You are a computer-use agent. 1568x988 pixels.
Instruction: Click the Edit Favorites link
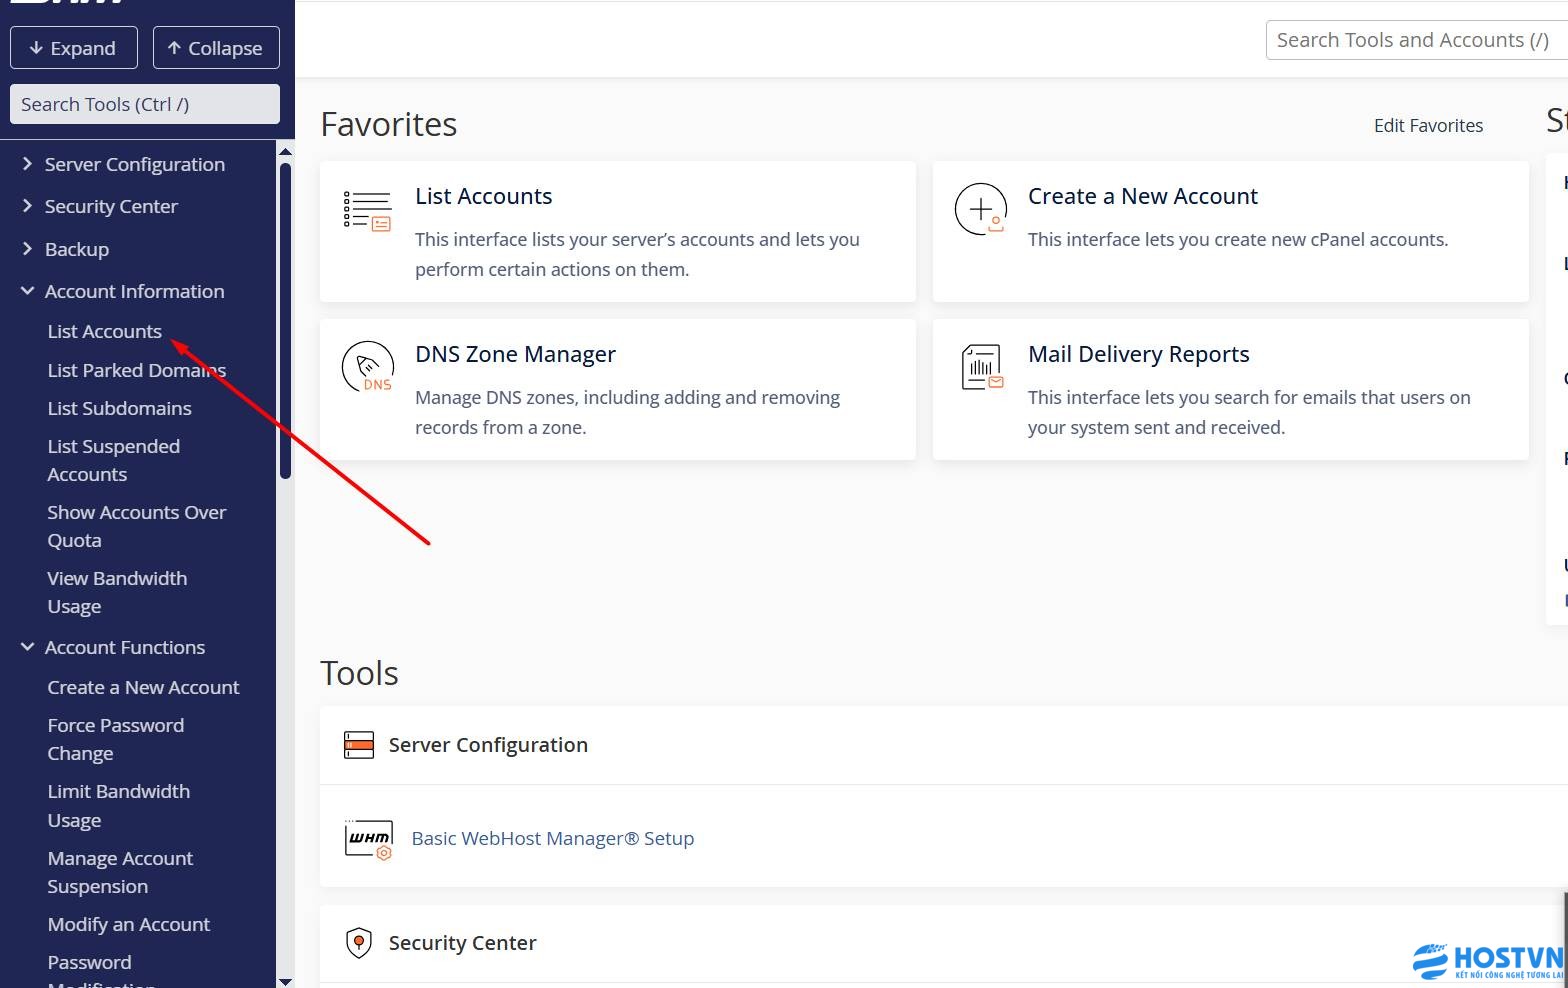click(x=1427, y=125)
